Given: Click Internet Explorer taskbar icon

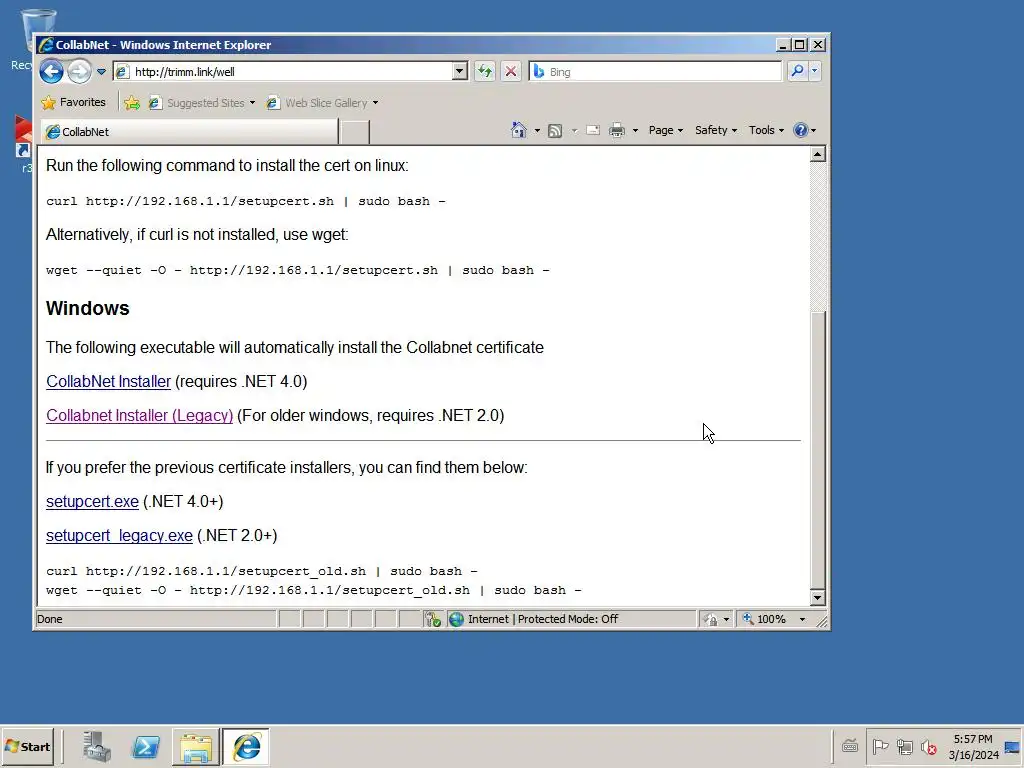Looking at the screenshot, I should (x=246, y=747).
